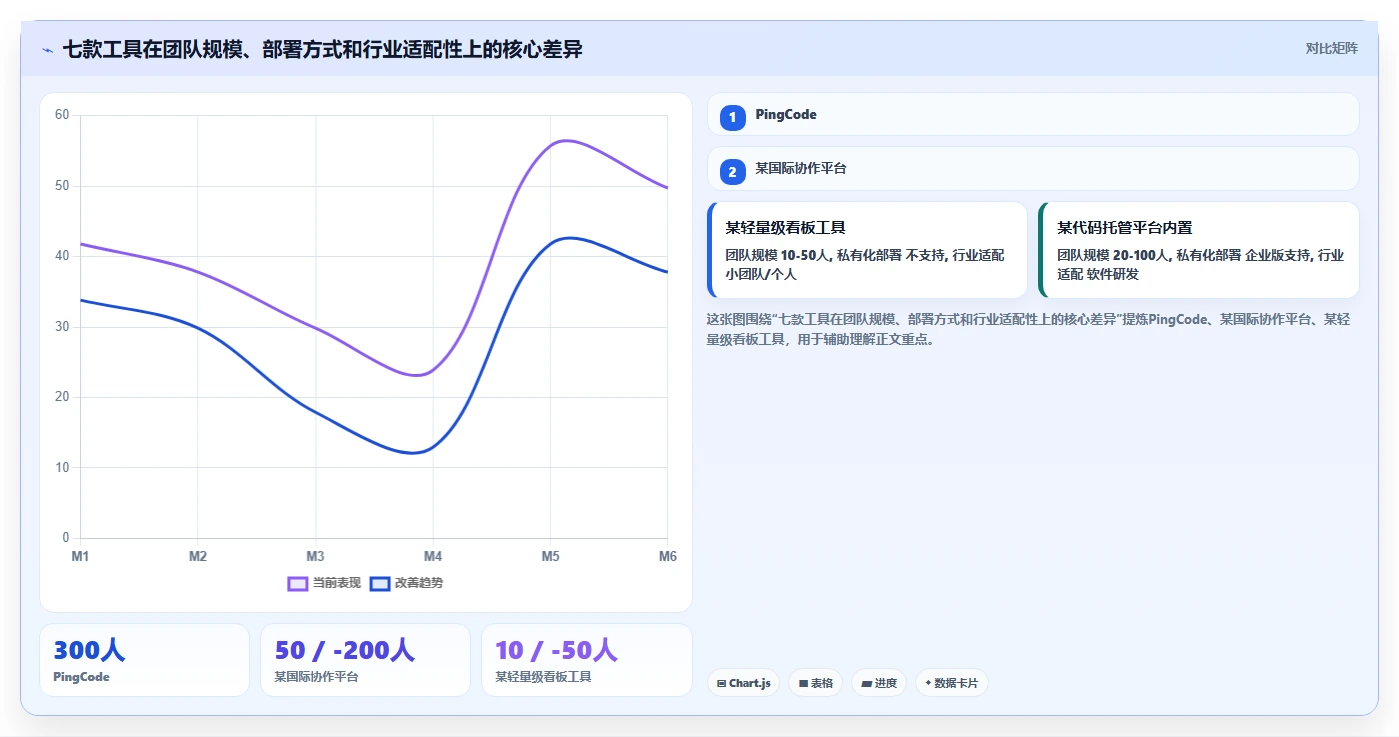Select the number 1 badge for PingCode
The height and width of the screenshot is (737, 1399).
click(732, 118)
